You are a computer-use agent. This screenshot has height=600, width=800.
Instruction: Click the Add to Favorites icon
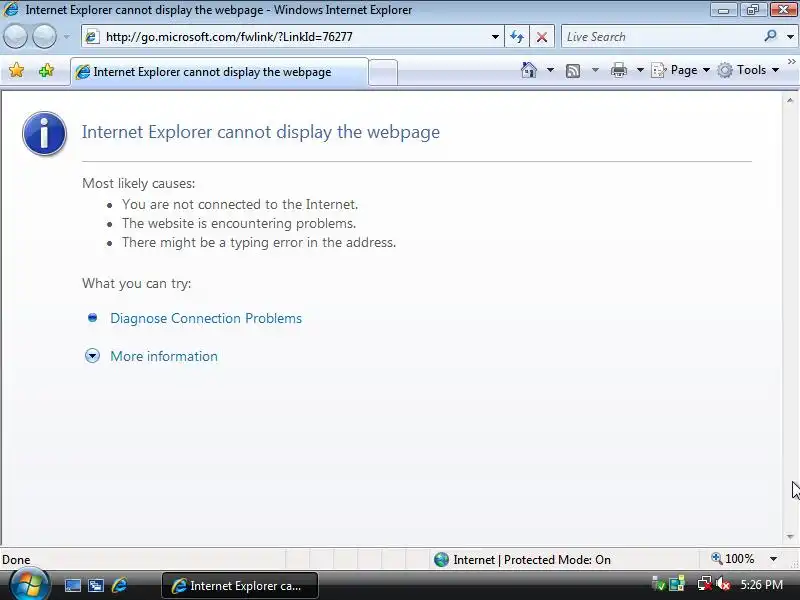coord(46,70)
